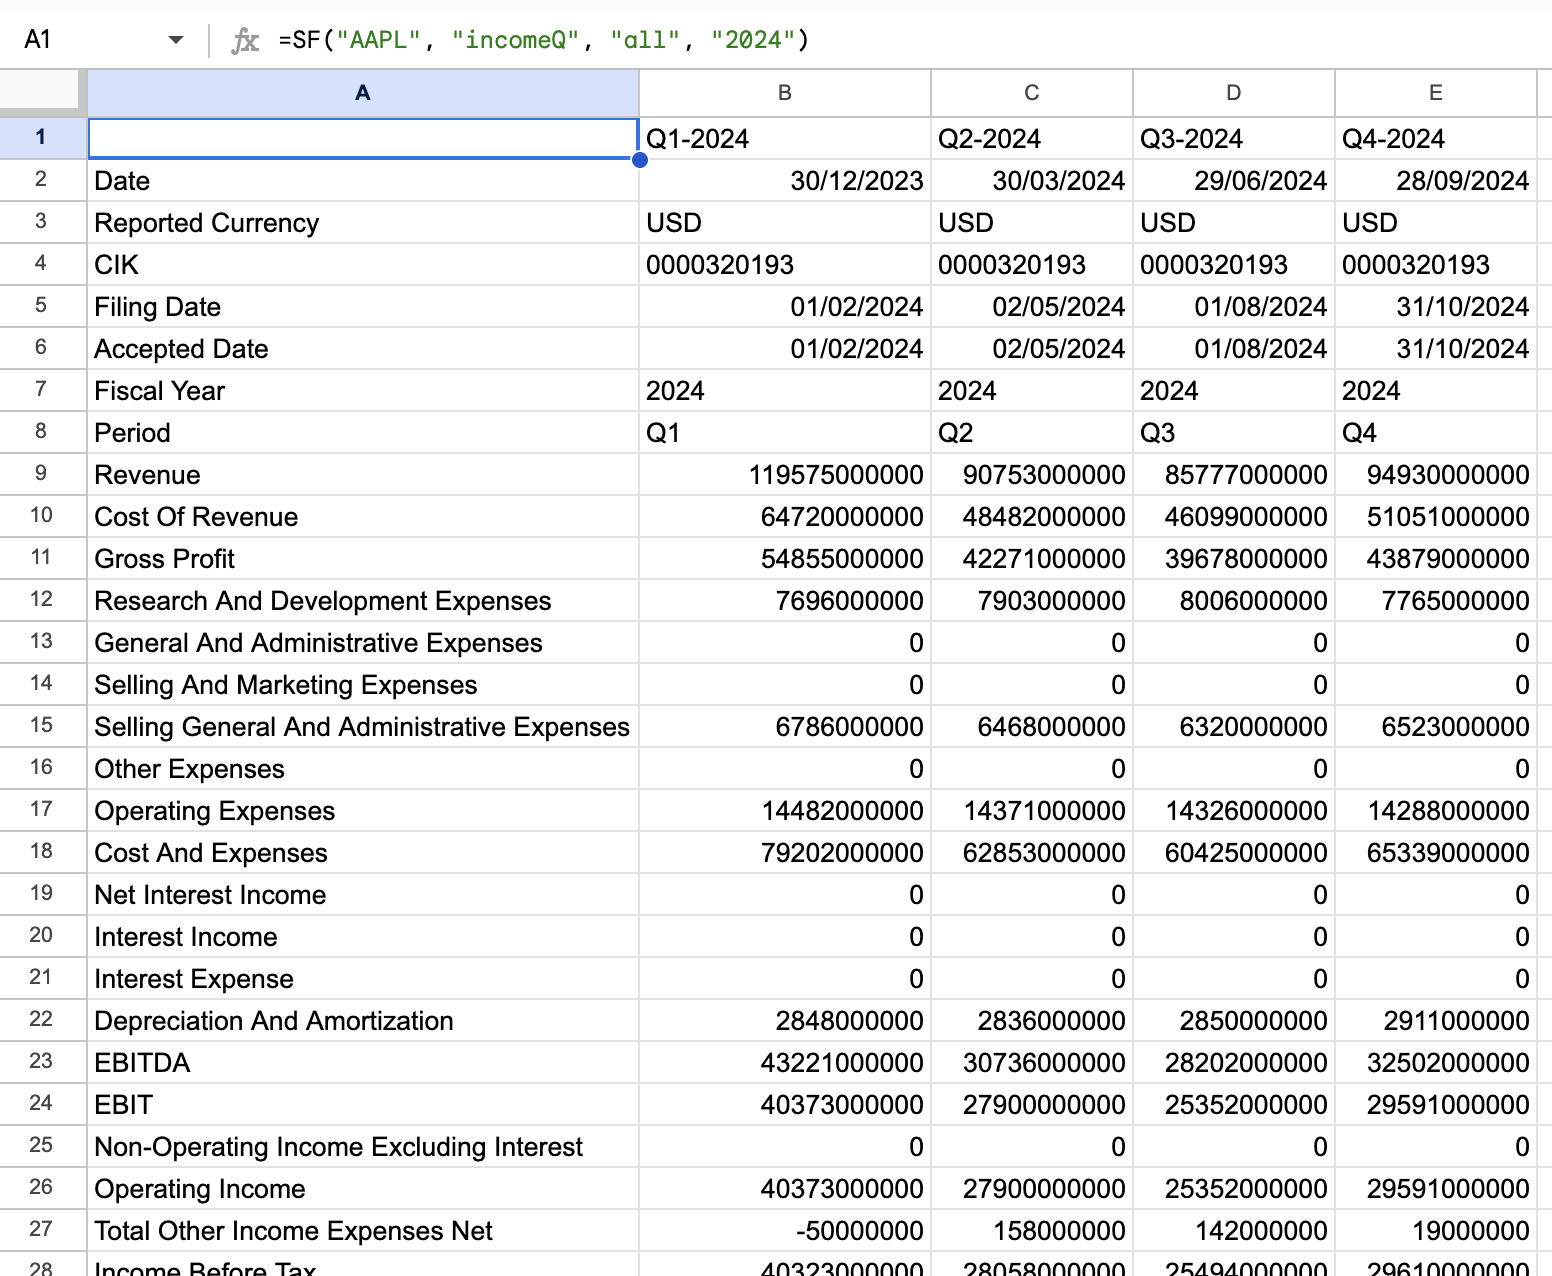Click Operating Income label cell
The width and height of the screenshot is (1552, 1276).
(363, 1189)
